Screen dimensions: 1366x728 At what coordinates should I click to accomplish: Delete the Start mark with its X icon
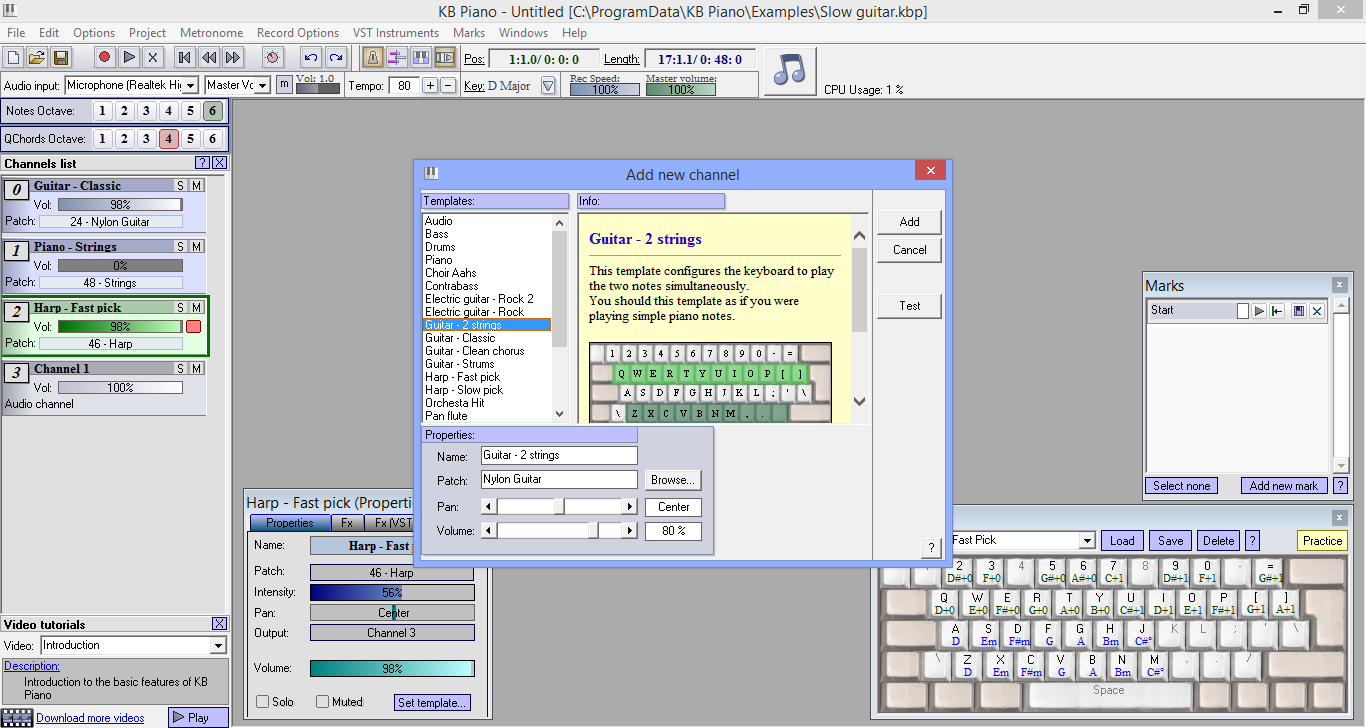(x=1317, y=311)
